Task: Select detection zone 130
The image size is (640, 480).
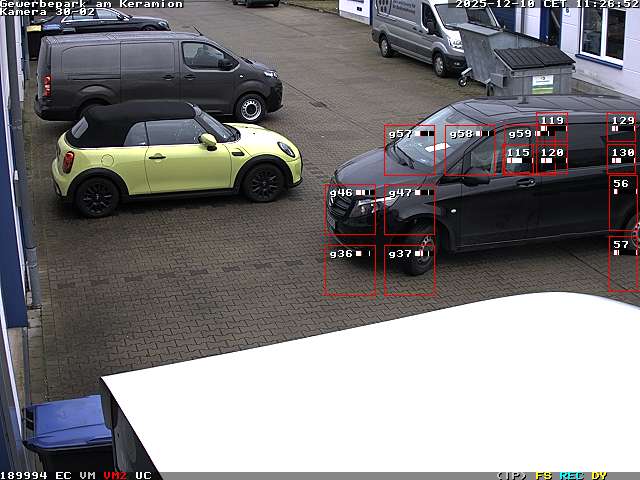Action: click(x=623, y=158)
